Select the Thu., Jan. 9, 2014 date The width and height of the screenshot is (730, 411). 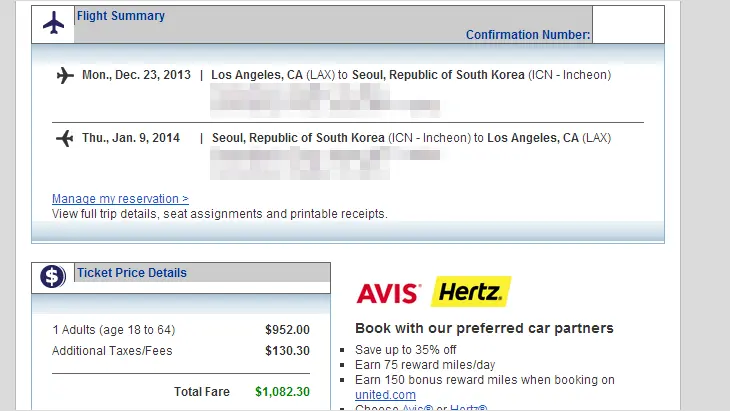pyautogui.click(x=131, y=138)
